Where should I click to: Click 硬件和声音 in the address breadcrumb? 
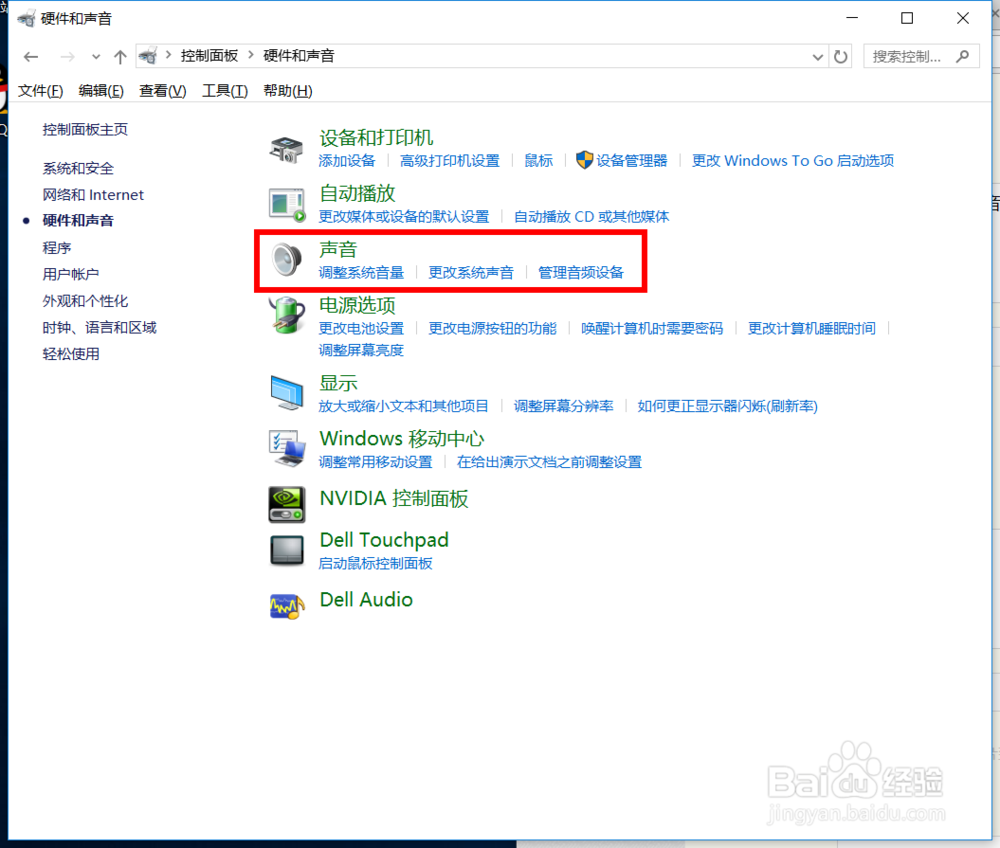[298, 56]
